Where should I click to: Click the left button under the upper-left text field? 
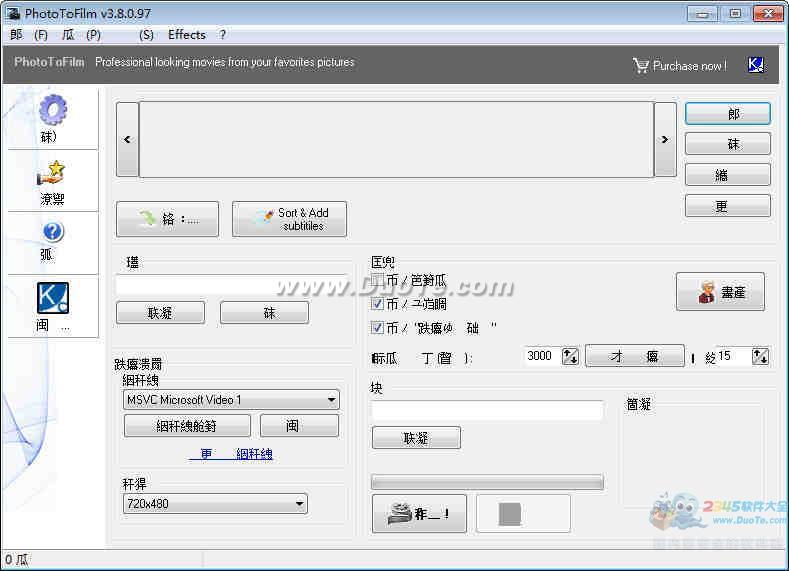coord(161,312)
